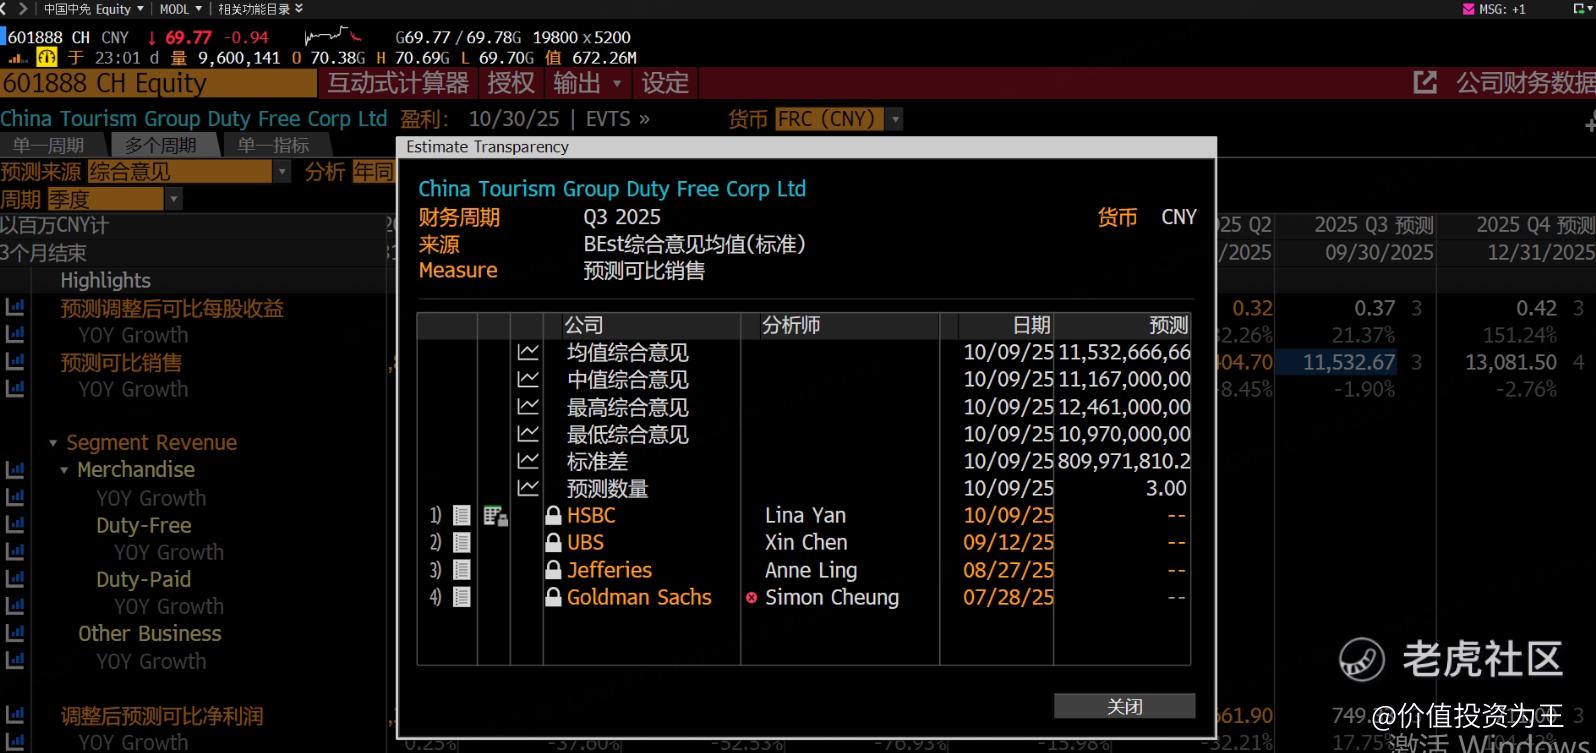Screen dimensions: 1596x753
Task: Open chart icon for 中值综合意见 row
Action: pos(527,379)
